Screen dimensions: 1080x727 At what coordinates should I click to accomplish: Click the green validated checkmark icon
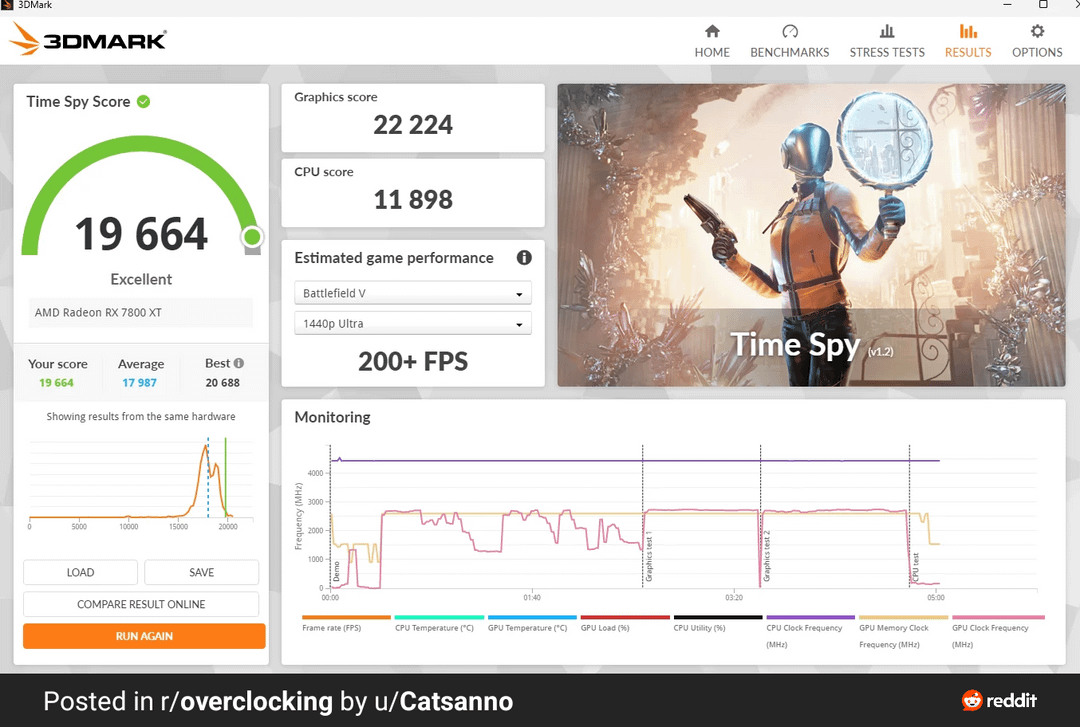[x=143, y=102]
